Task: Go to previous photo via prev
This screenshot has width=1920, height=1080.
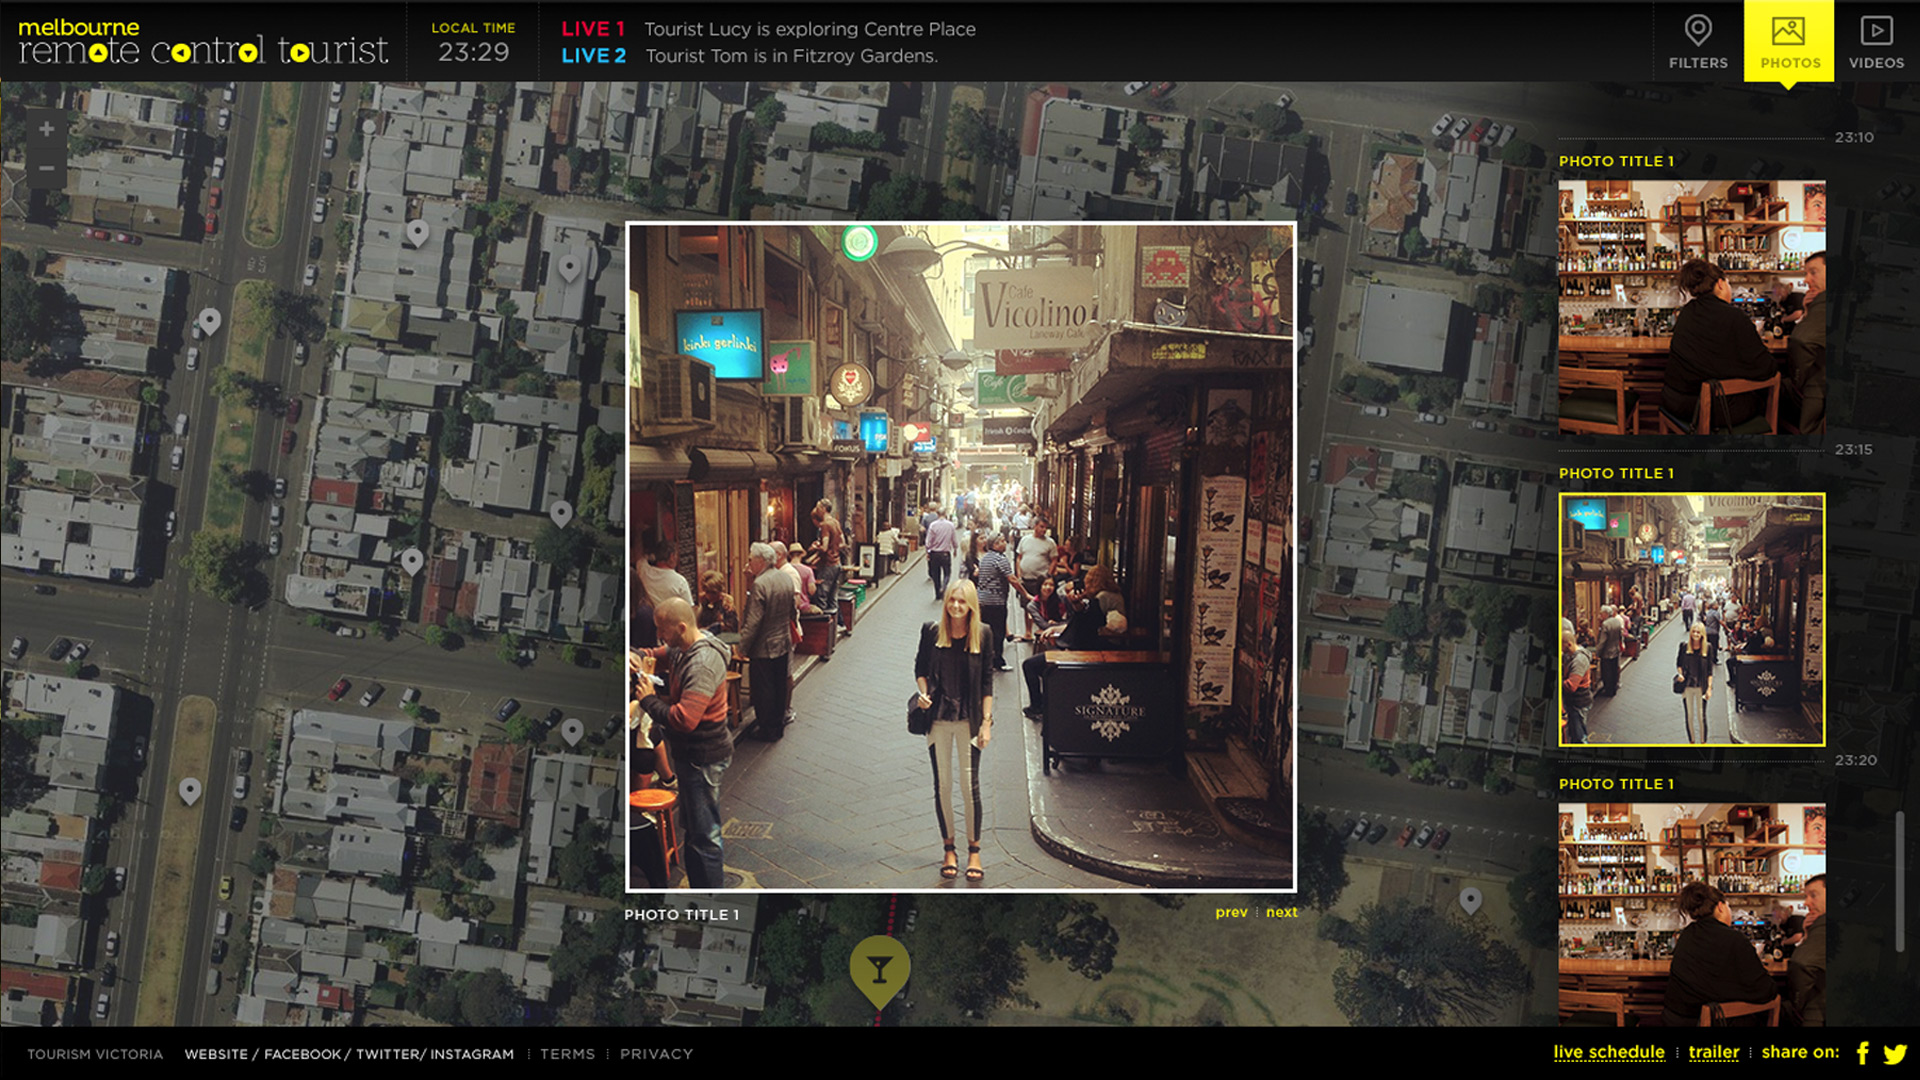Action: 1231,912
